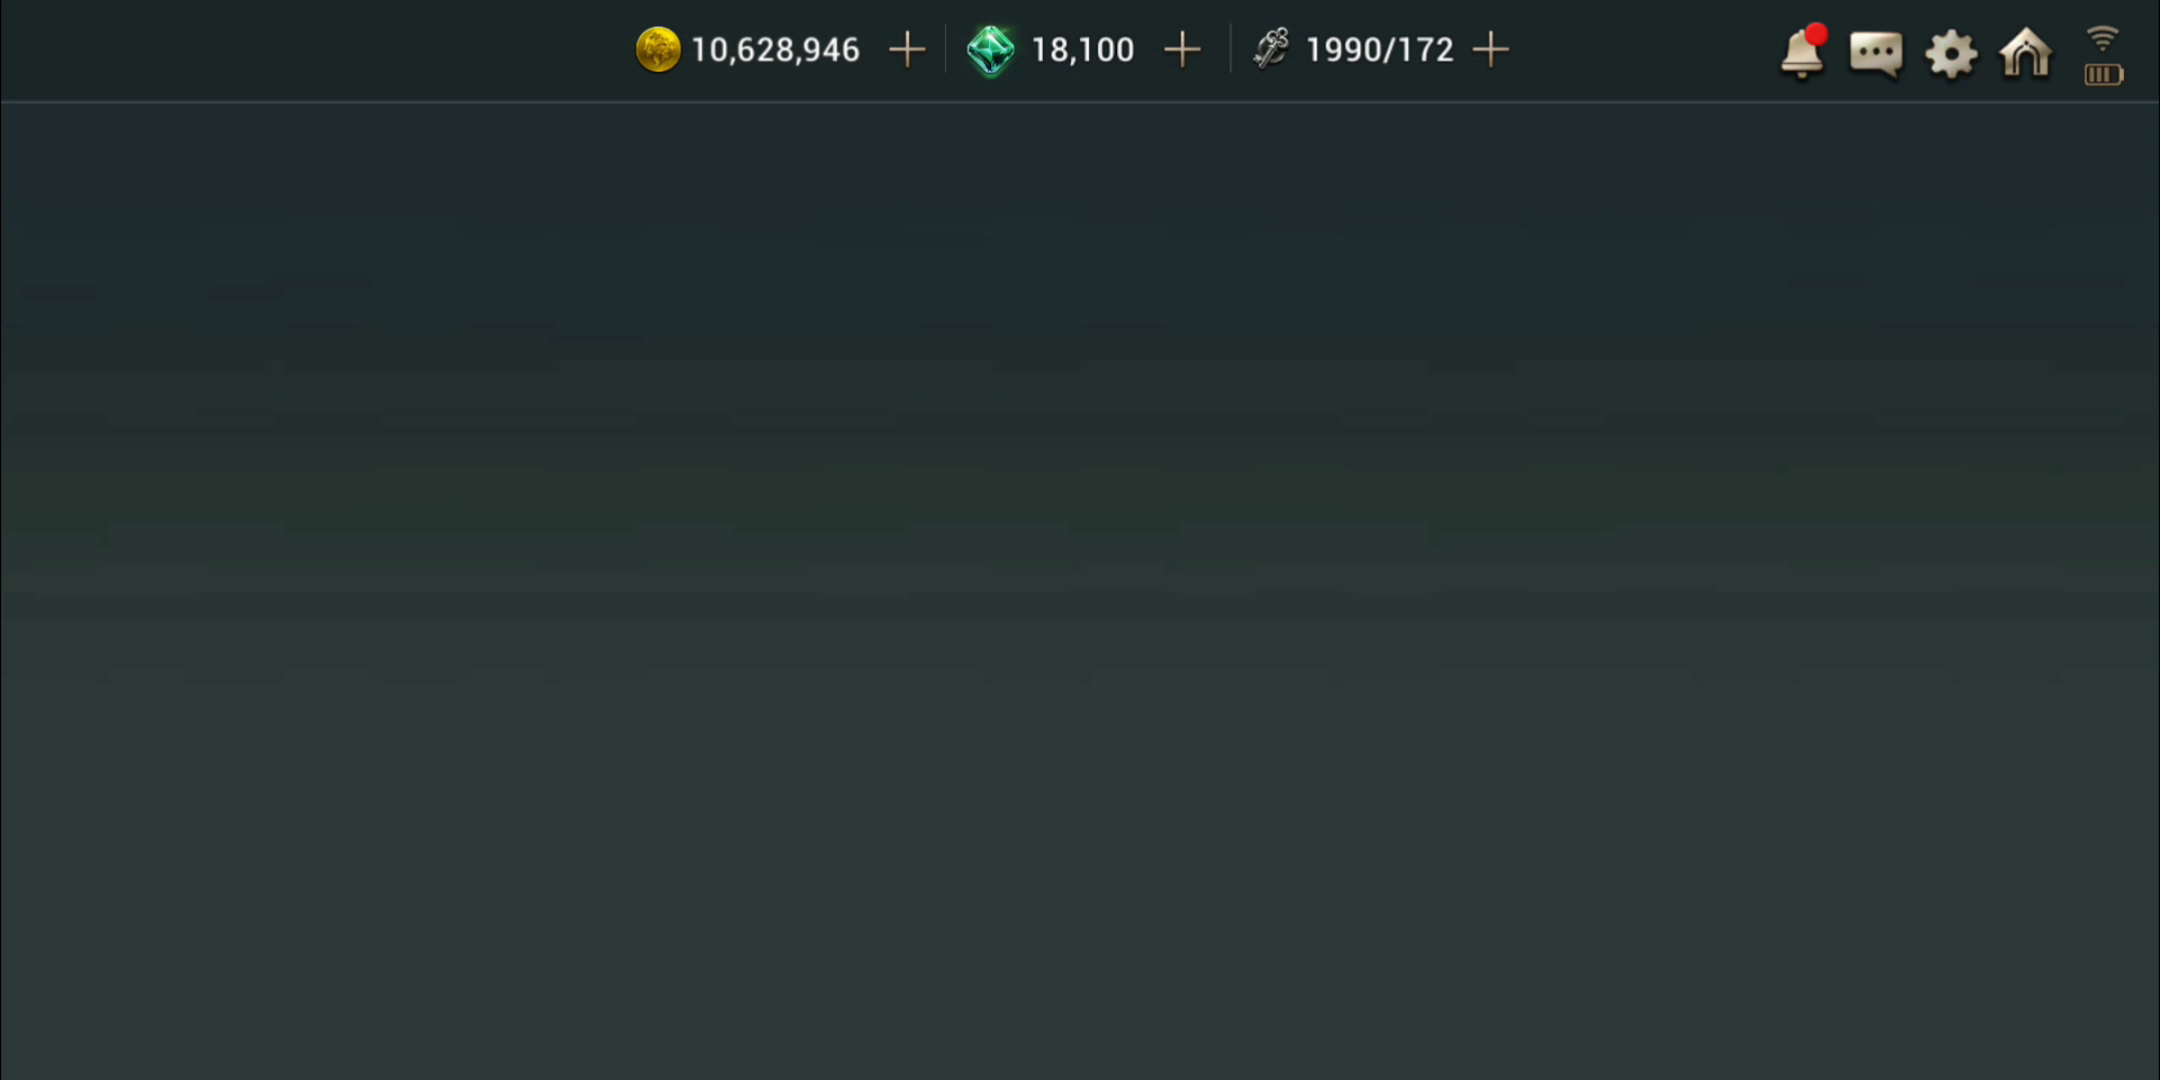Click the key energy icon
The image size is (2160, 1080).
point(1272,49)
